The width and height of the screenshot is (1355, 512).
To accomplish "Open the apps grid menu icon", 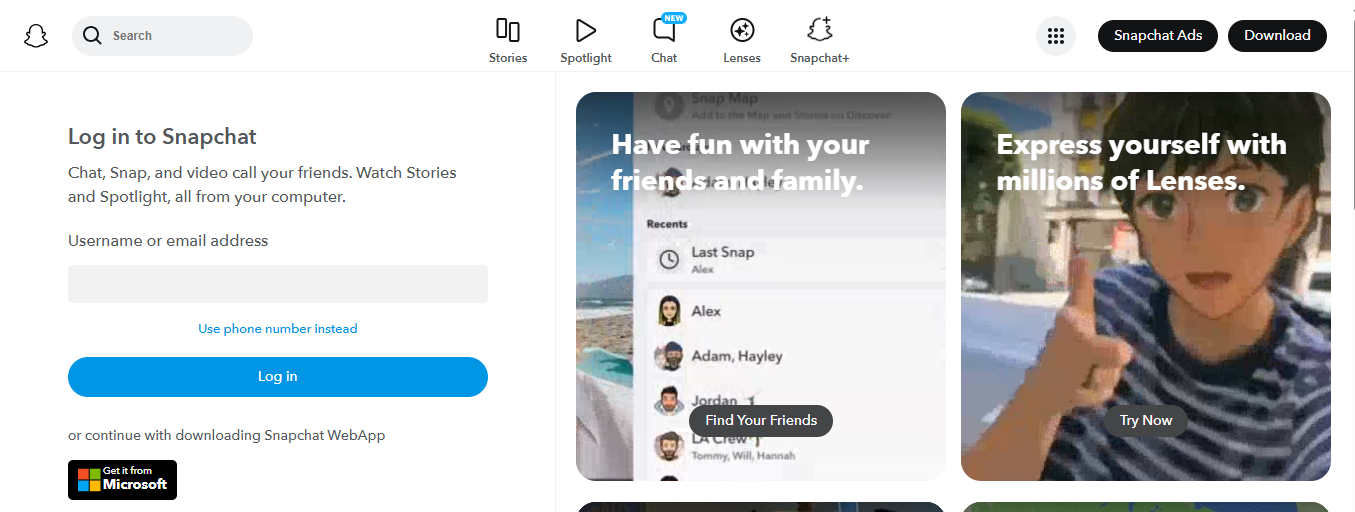I will pyautogui.click(x=1055, y=36).
